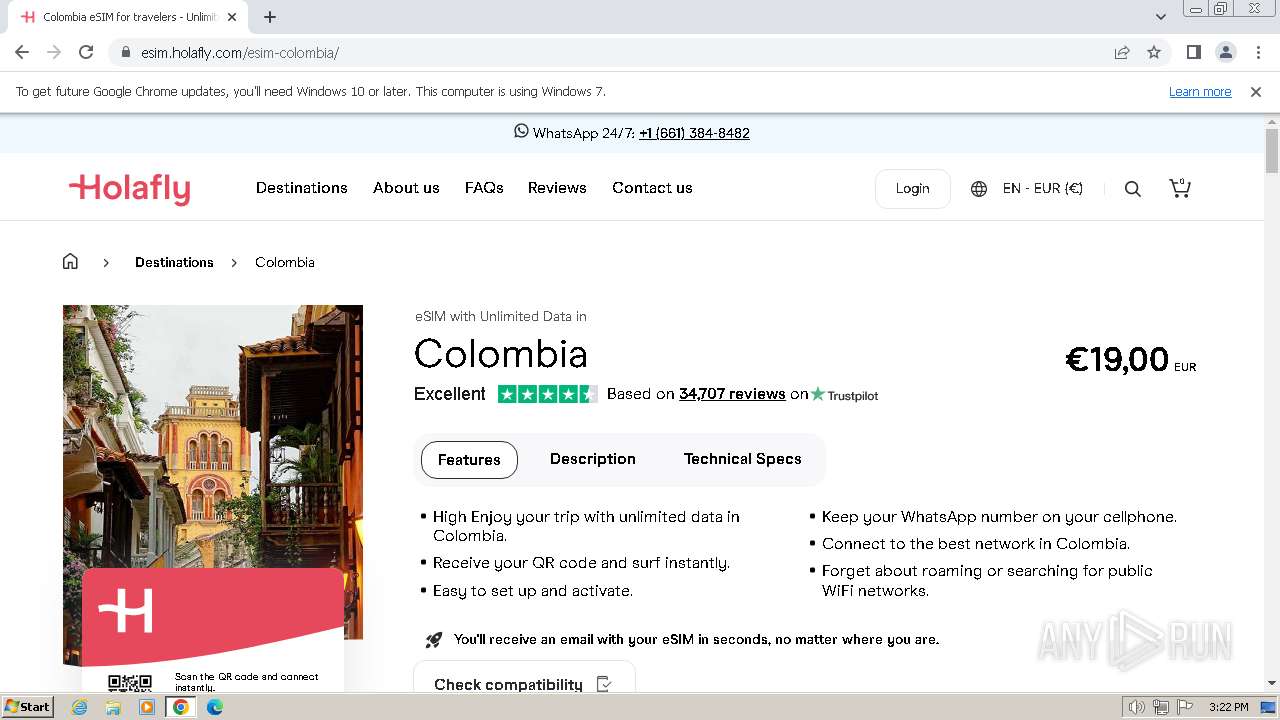Open Chrome three-dot menu
Viewport: 1280px width, 720px height.
1258,52
